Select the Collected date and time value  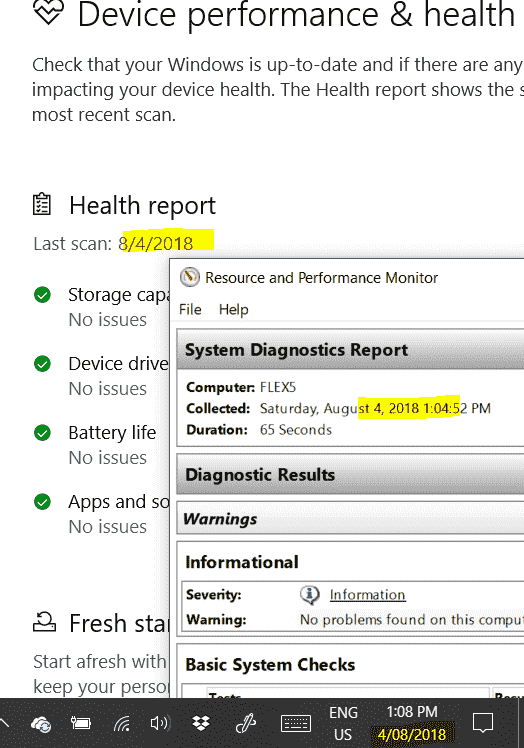click(x=375, y=408)
